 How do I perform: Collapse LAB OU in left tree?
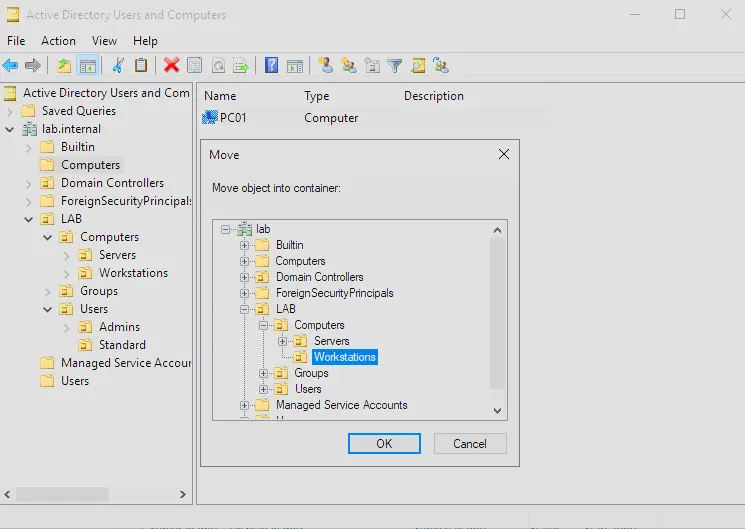click(29, 219)
